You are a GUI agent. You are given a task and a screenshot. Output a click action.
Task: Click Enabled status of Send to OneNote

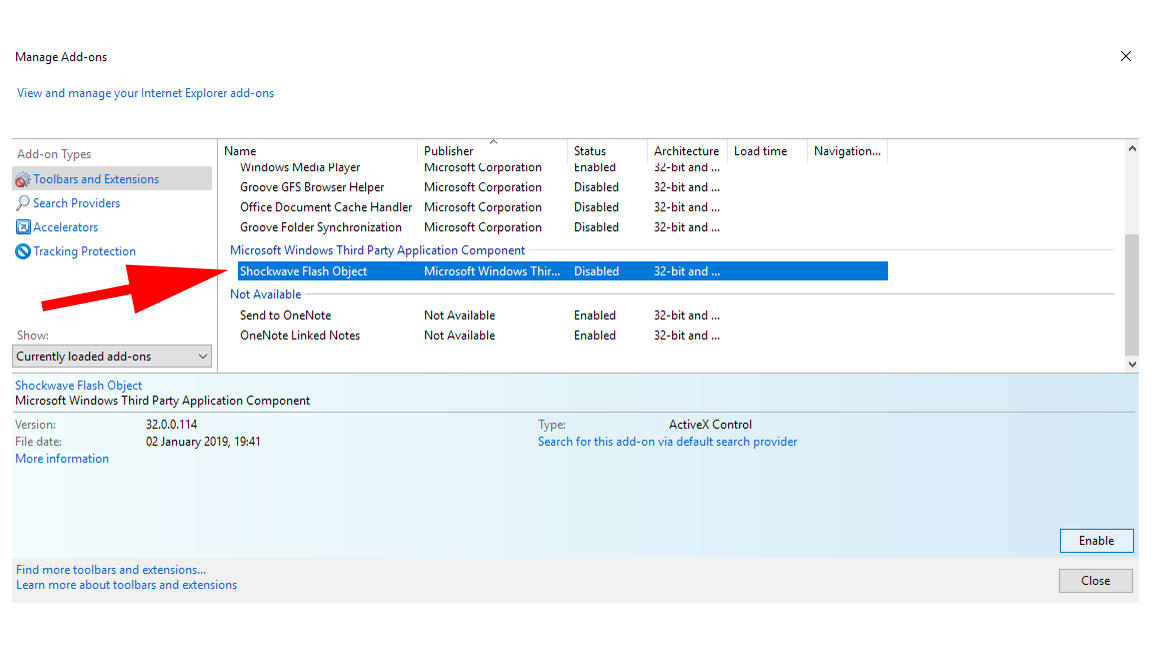tap(595, 315)
